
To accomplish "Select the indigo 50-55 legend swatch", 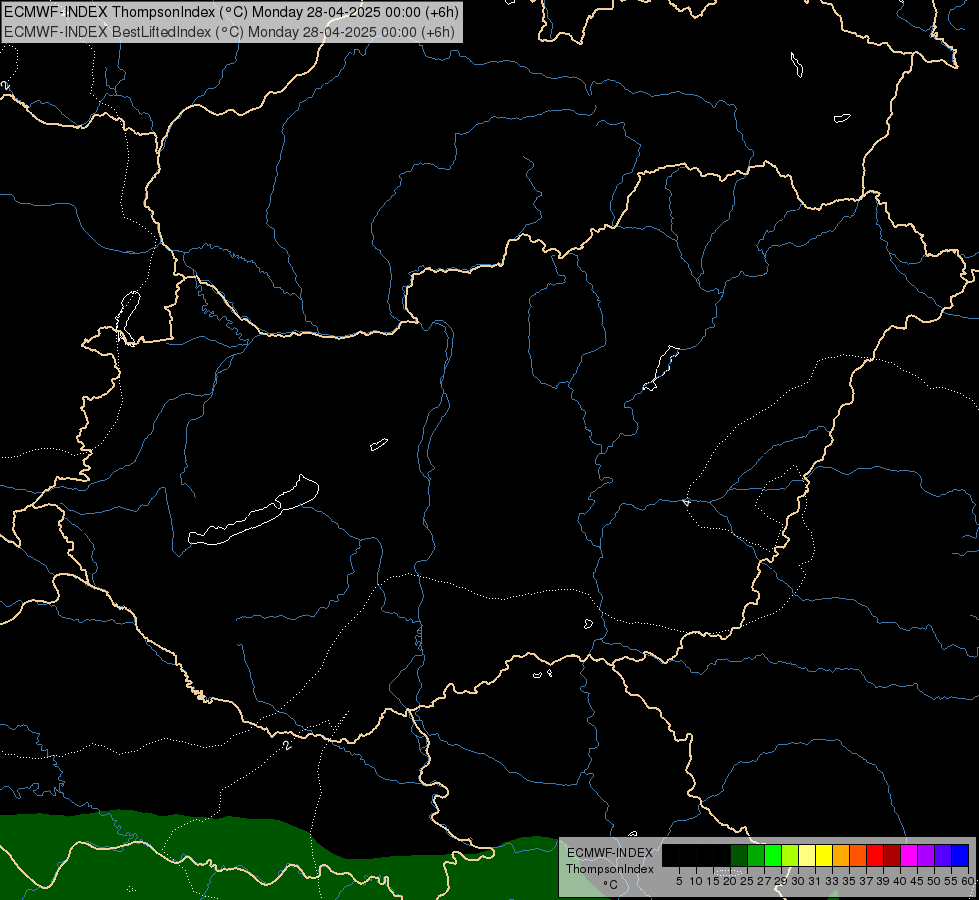I will click(945, 855).
